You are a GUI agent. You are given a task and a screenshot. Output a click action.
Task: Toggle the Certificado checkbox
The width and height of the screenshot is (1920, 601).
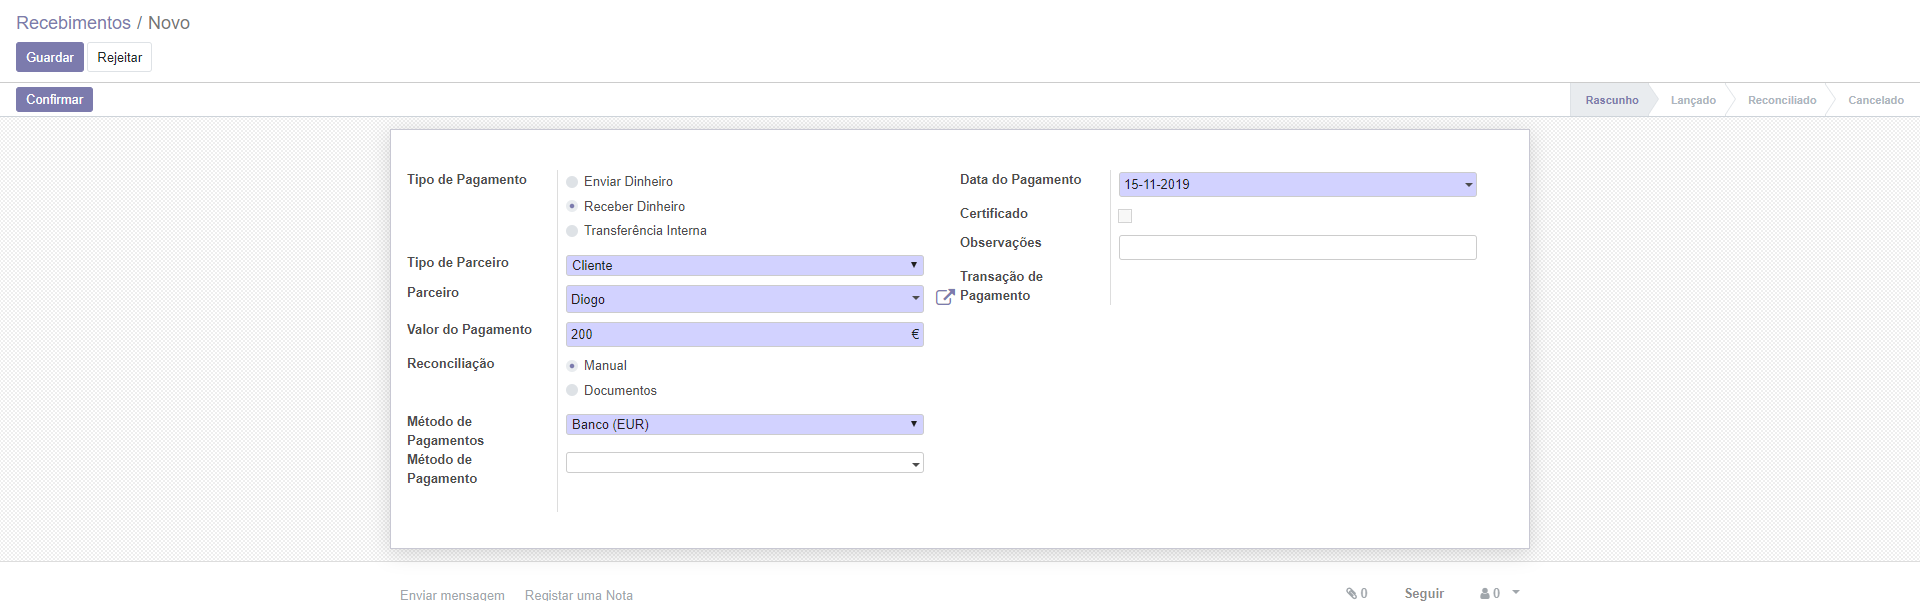click(x=1125, y=216)
